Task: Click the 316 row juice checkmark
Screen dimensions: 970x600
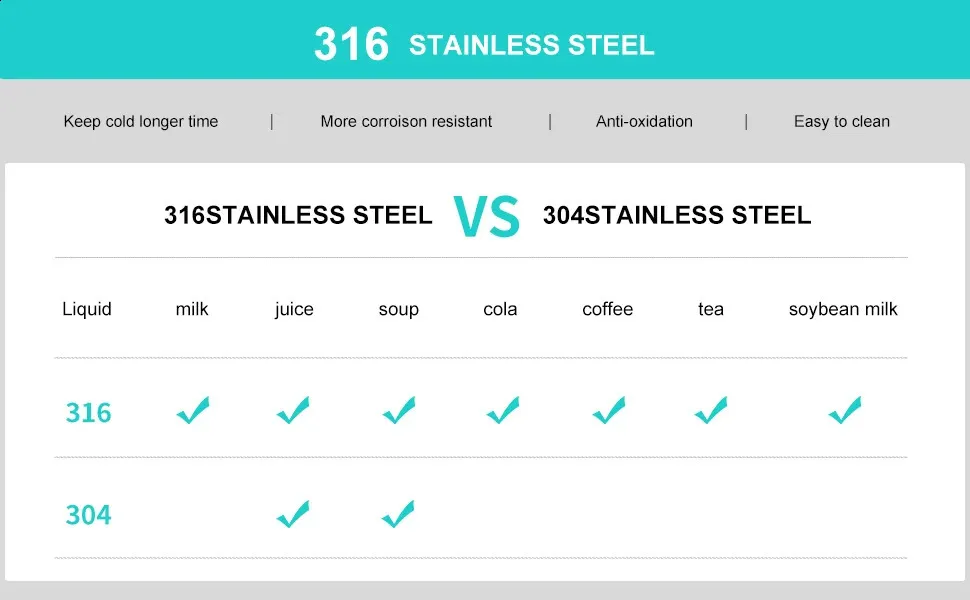Action: [x=293, y=411]
